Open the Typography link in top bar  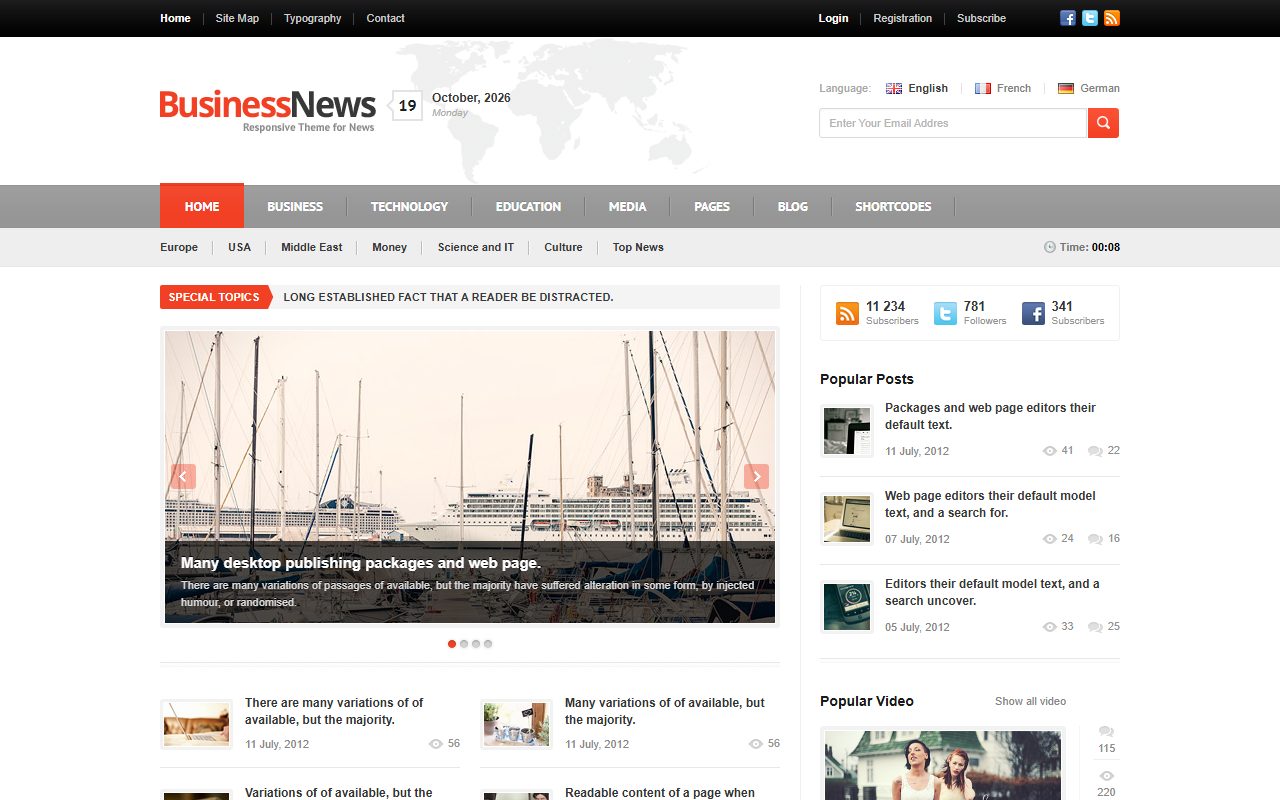pyautogui.click(x=312, y=18)
